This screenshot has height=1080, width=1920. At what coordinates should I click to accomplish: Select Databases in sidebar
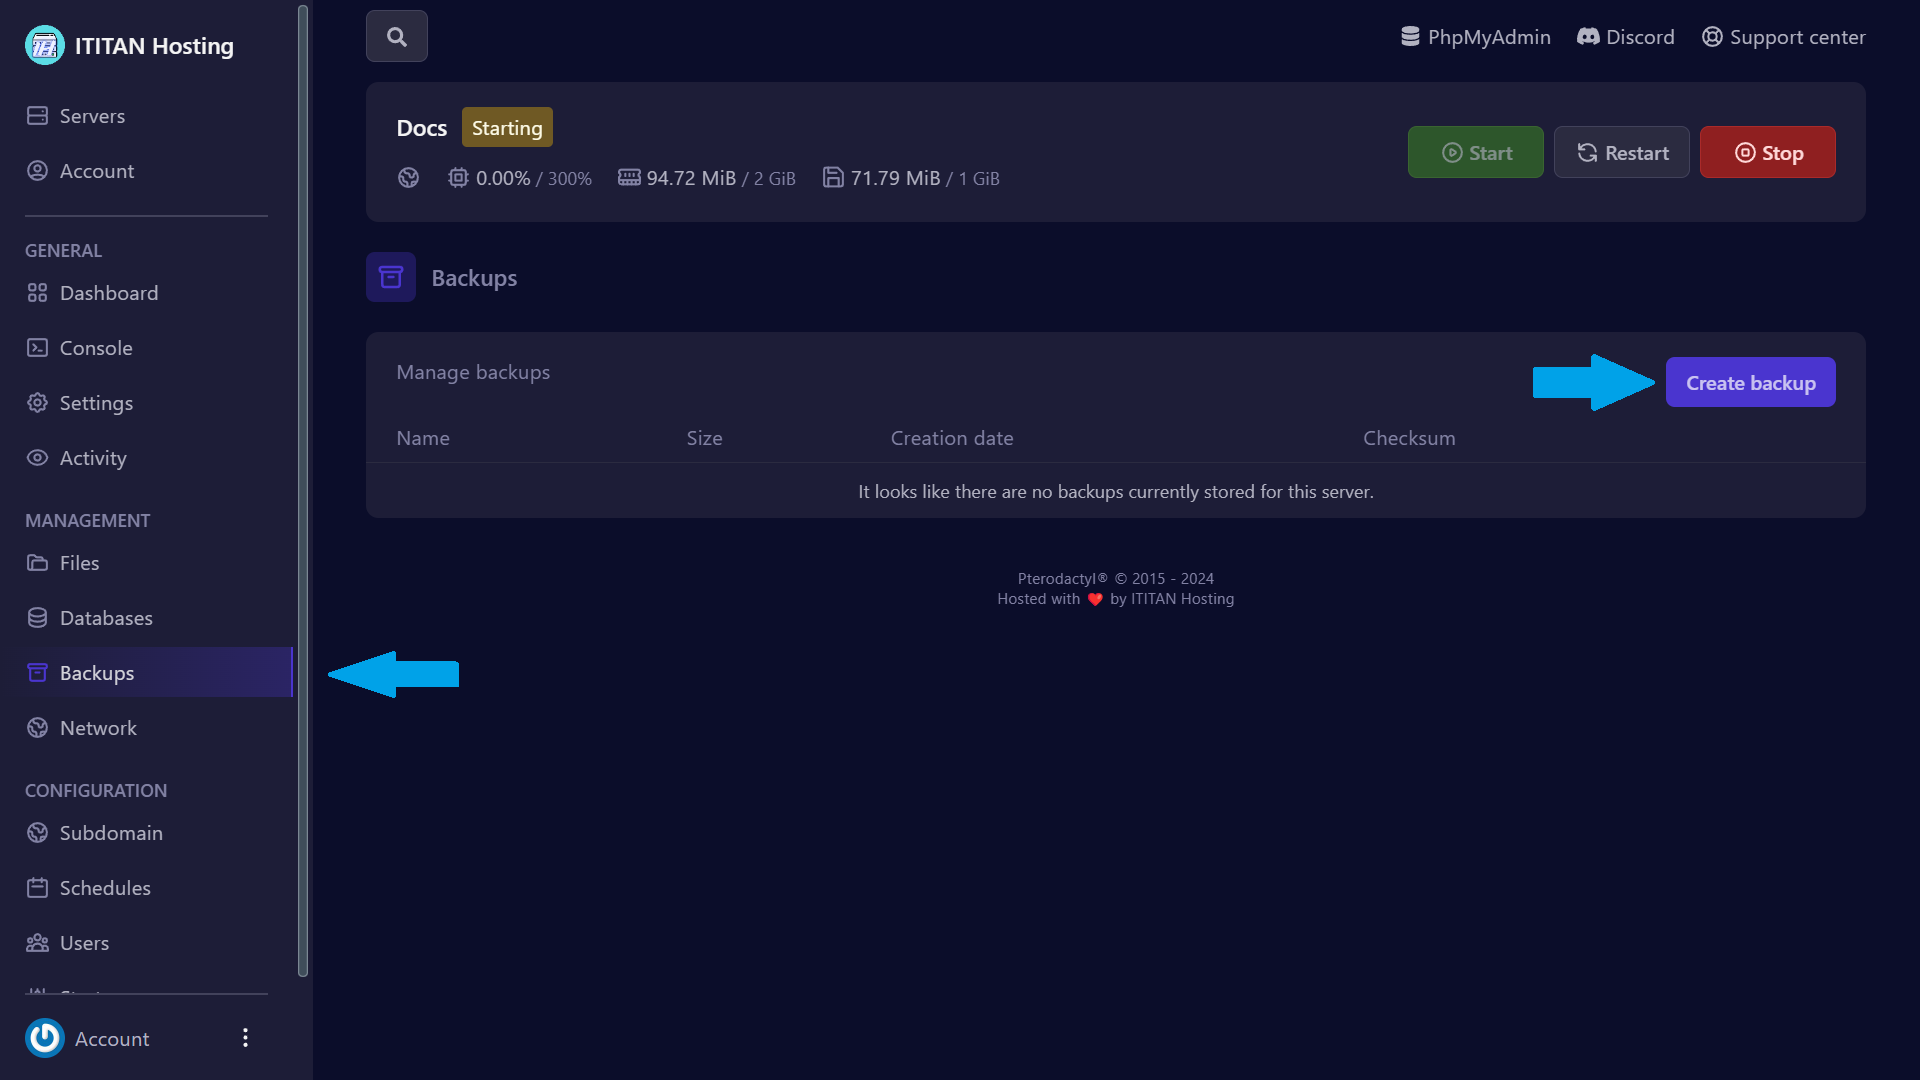tap(105, 618)
